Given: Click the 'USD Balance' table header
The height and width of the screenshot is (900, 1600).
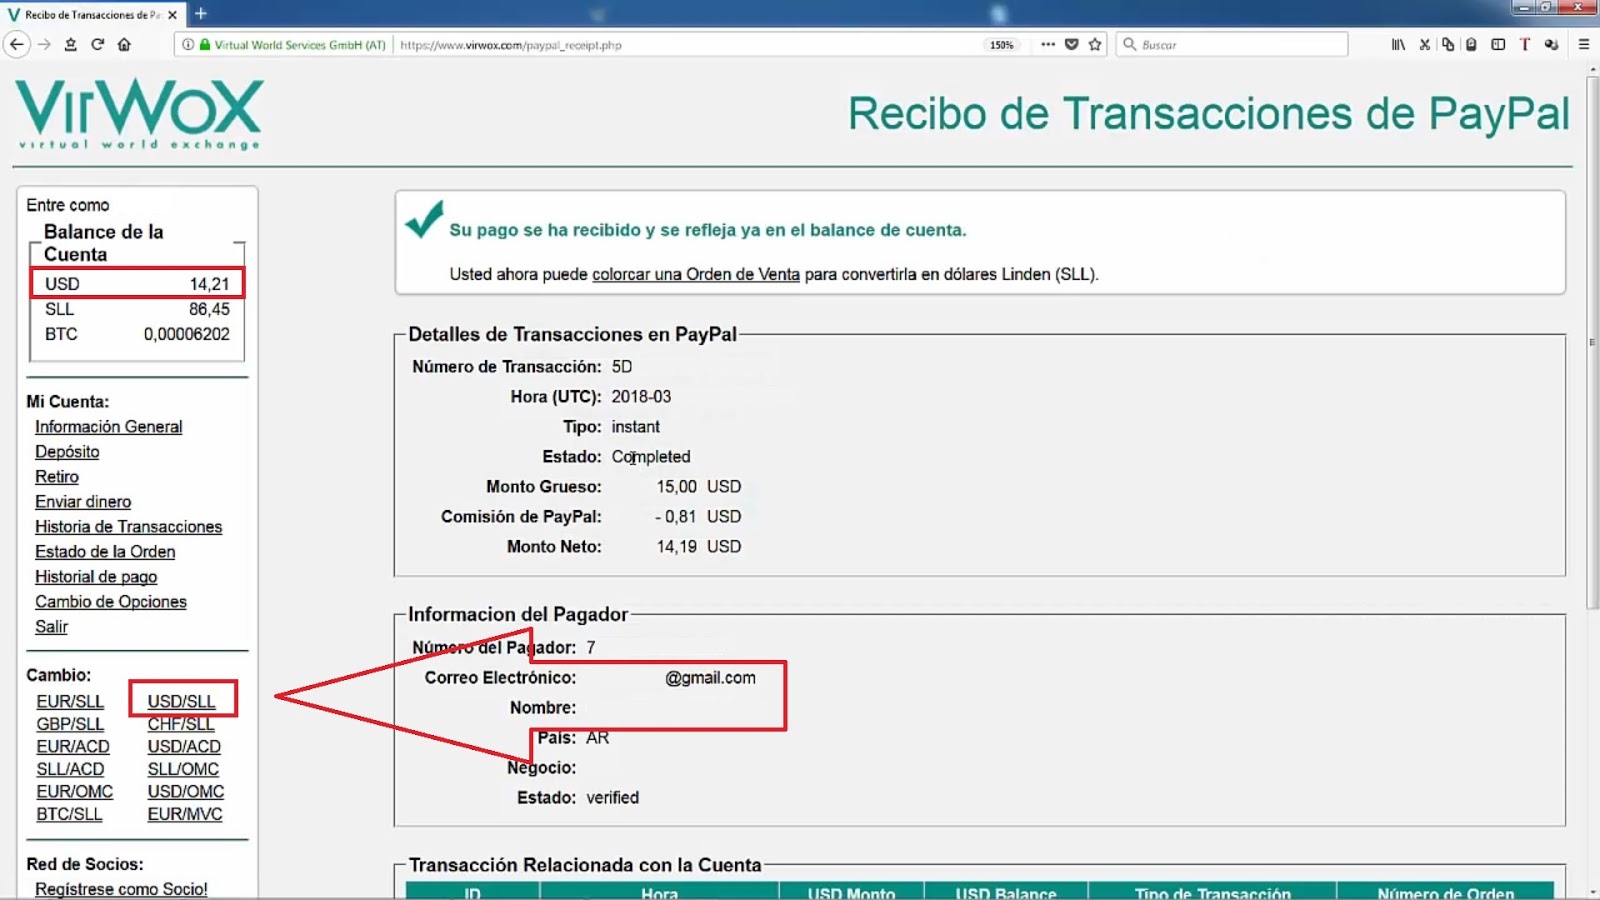Looking at the screenshot, I should click(x=1006, y=892).
